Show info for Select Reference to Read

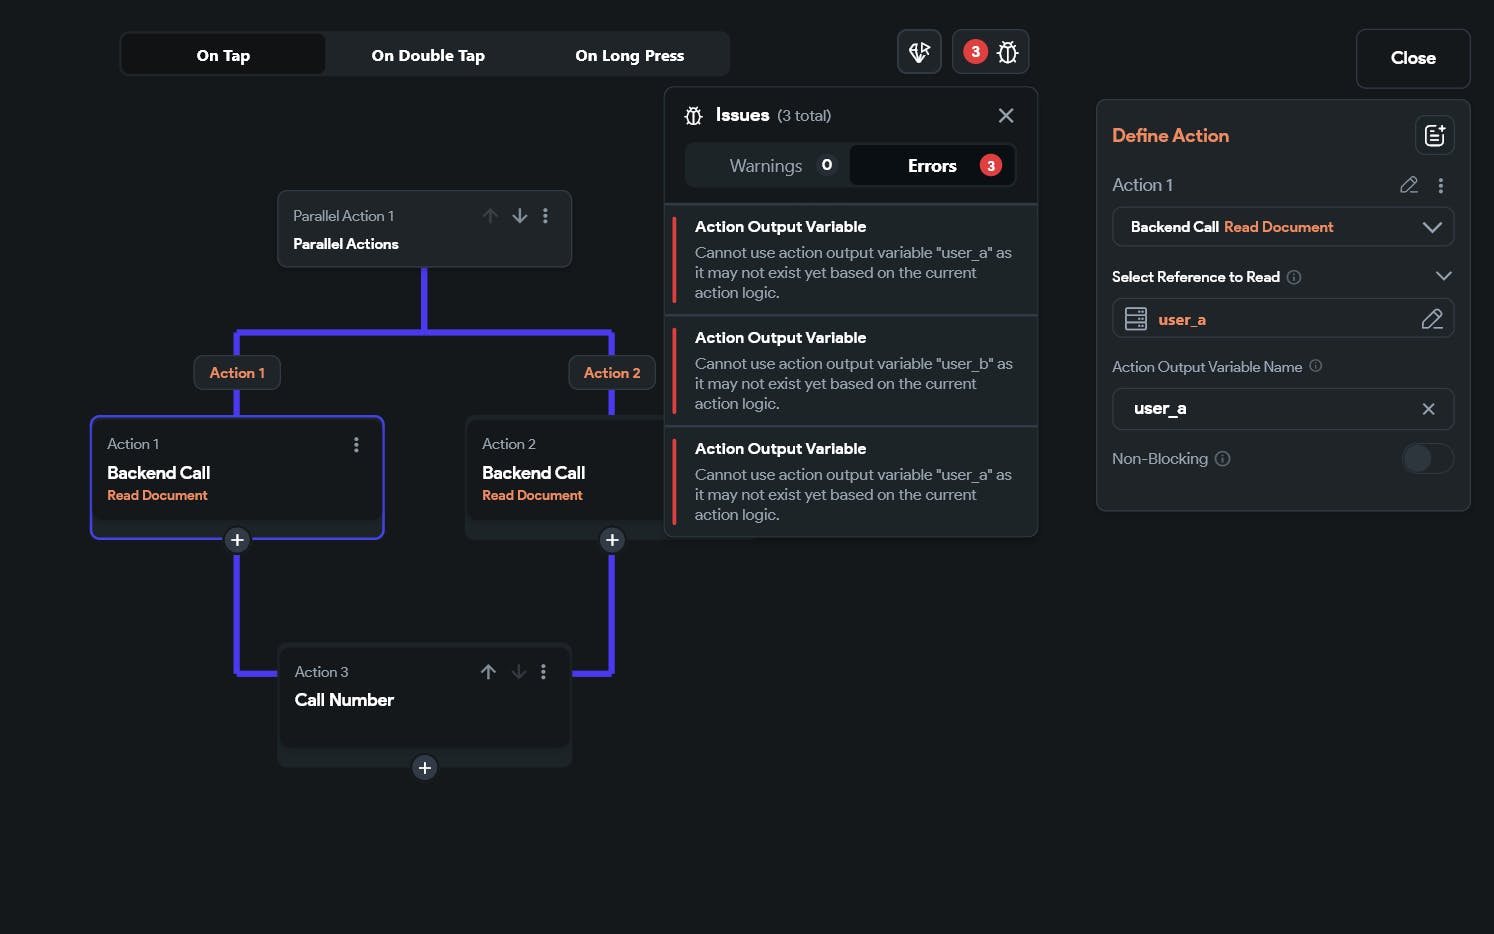coord(1294,277)
